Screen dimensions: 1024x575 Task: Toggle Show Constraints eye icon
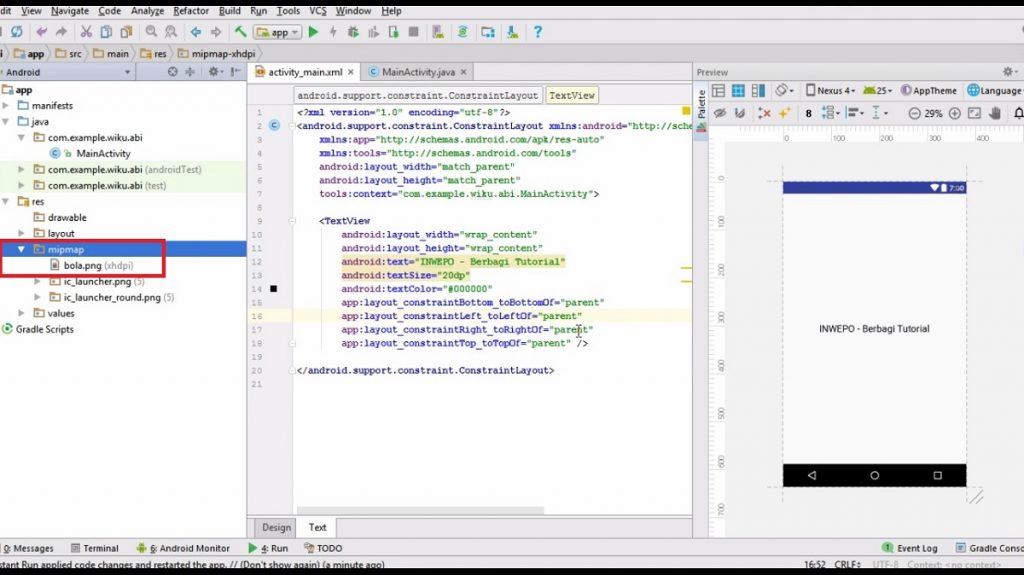[x=719, y=113]
